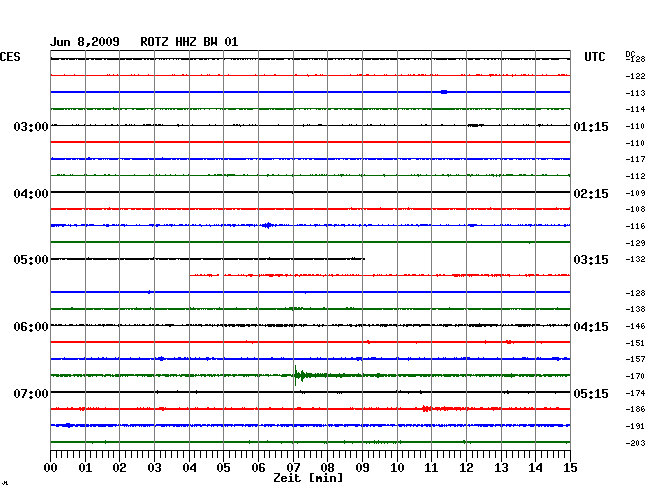Viewport: 650px width, 494px height.
Task: Click the 02:15 UTC time label
Action: click(591, 194)
